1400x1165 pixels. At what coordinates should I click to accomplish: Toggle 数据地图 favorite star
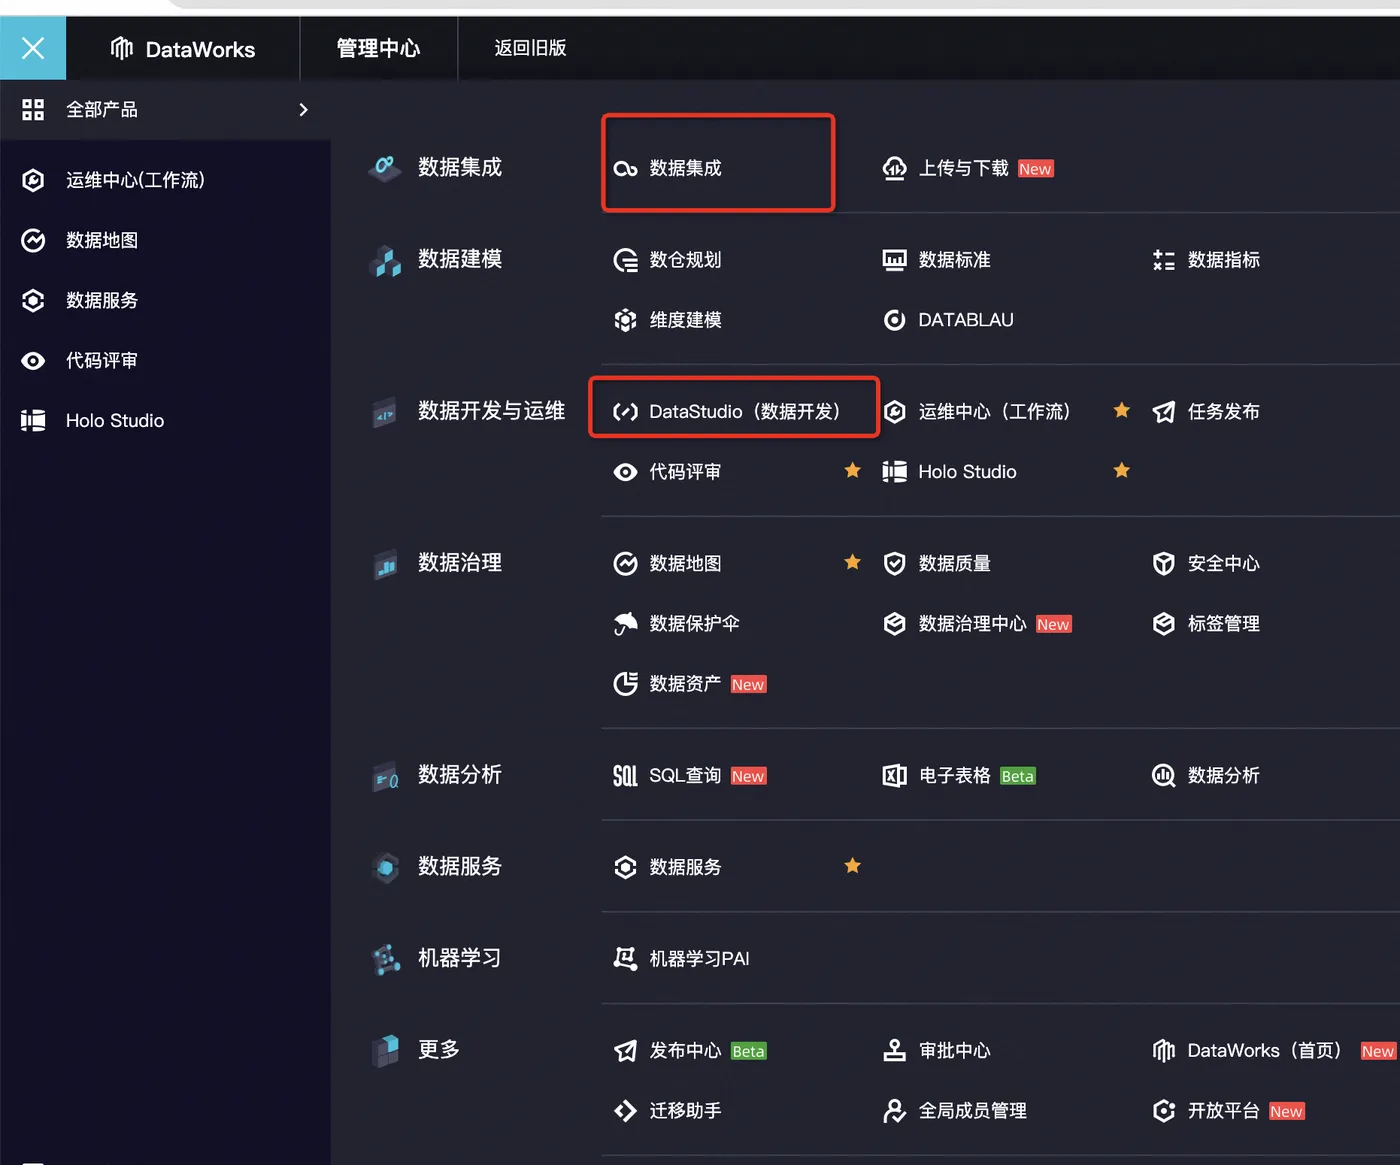[x=852, y=562]
